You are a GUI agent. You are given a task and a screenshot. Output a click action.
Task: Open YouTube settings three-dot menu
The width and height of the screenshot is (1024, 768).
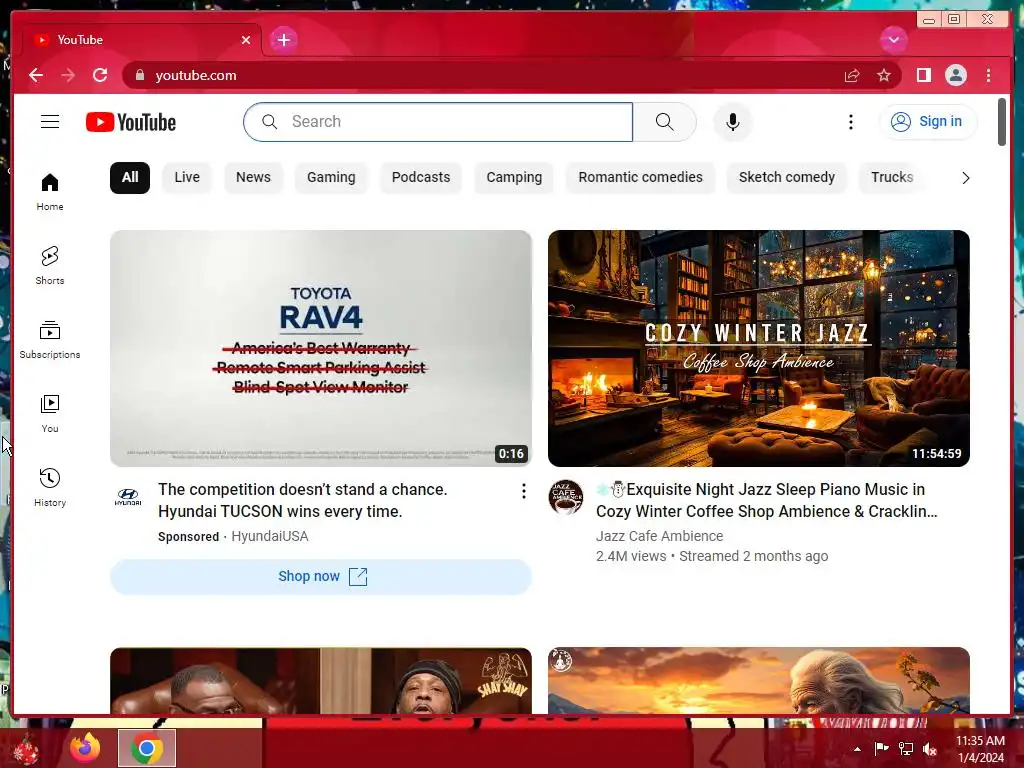pos(850,121)
